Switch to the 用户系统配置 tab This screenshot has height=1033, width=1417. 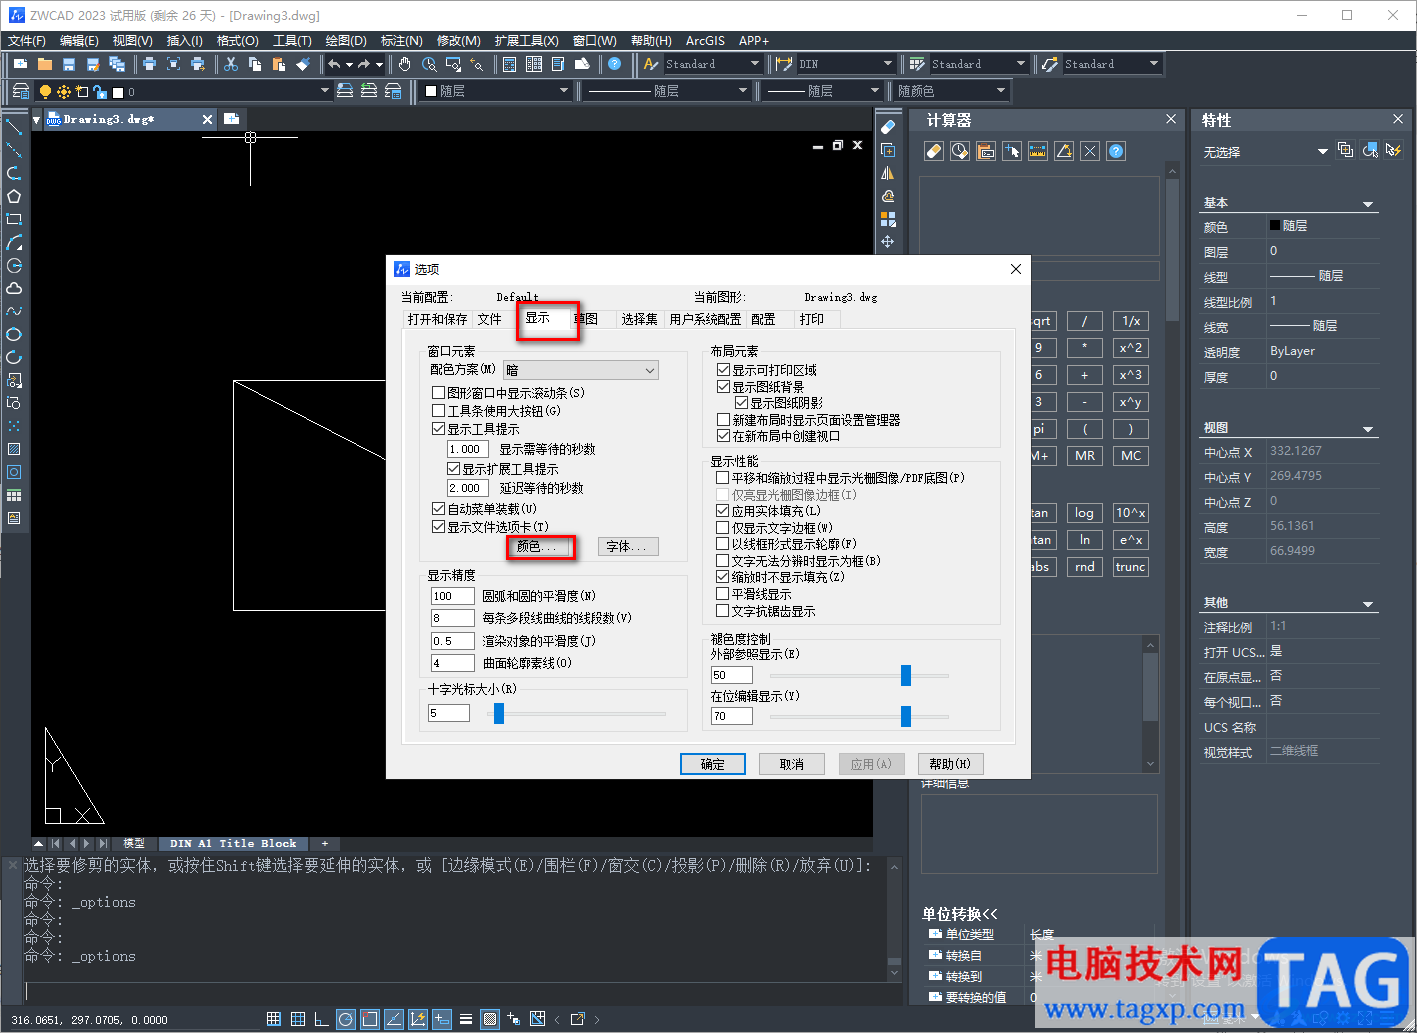(x=705, y=319)
